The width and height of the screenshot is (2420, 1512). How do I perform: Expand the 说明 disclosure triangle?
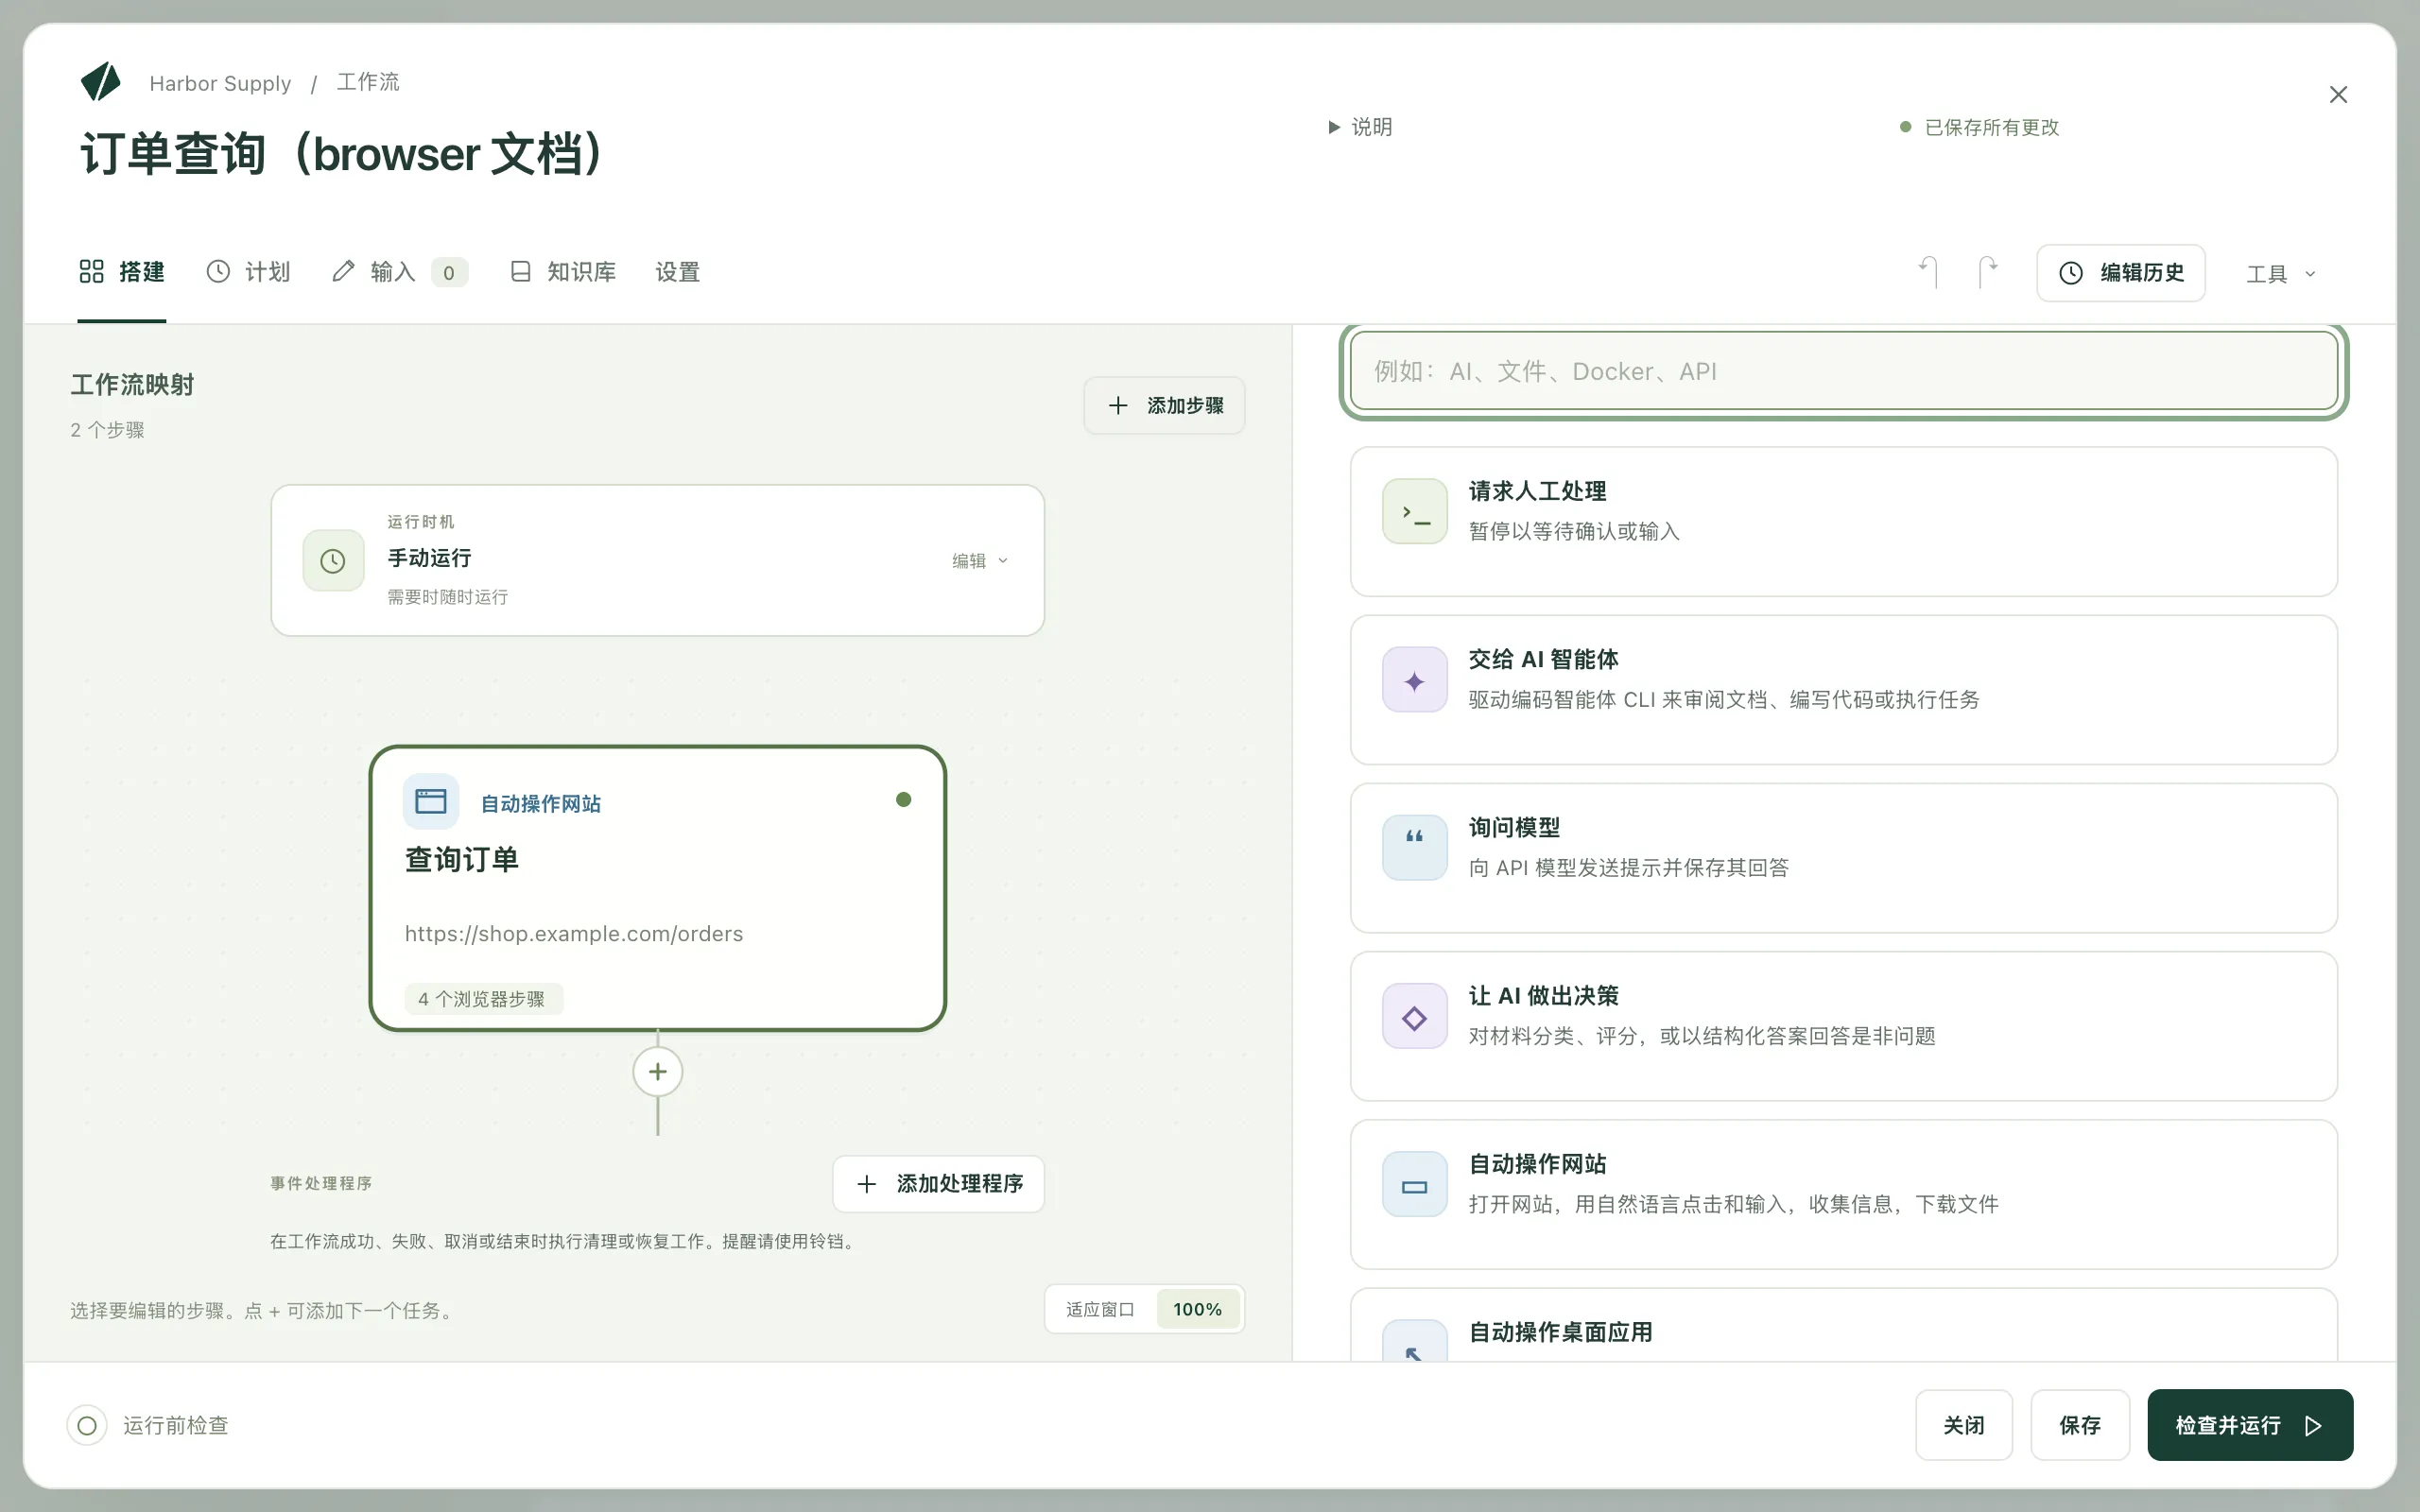[1334, 127]
